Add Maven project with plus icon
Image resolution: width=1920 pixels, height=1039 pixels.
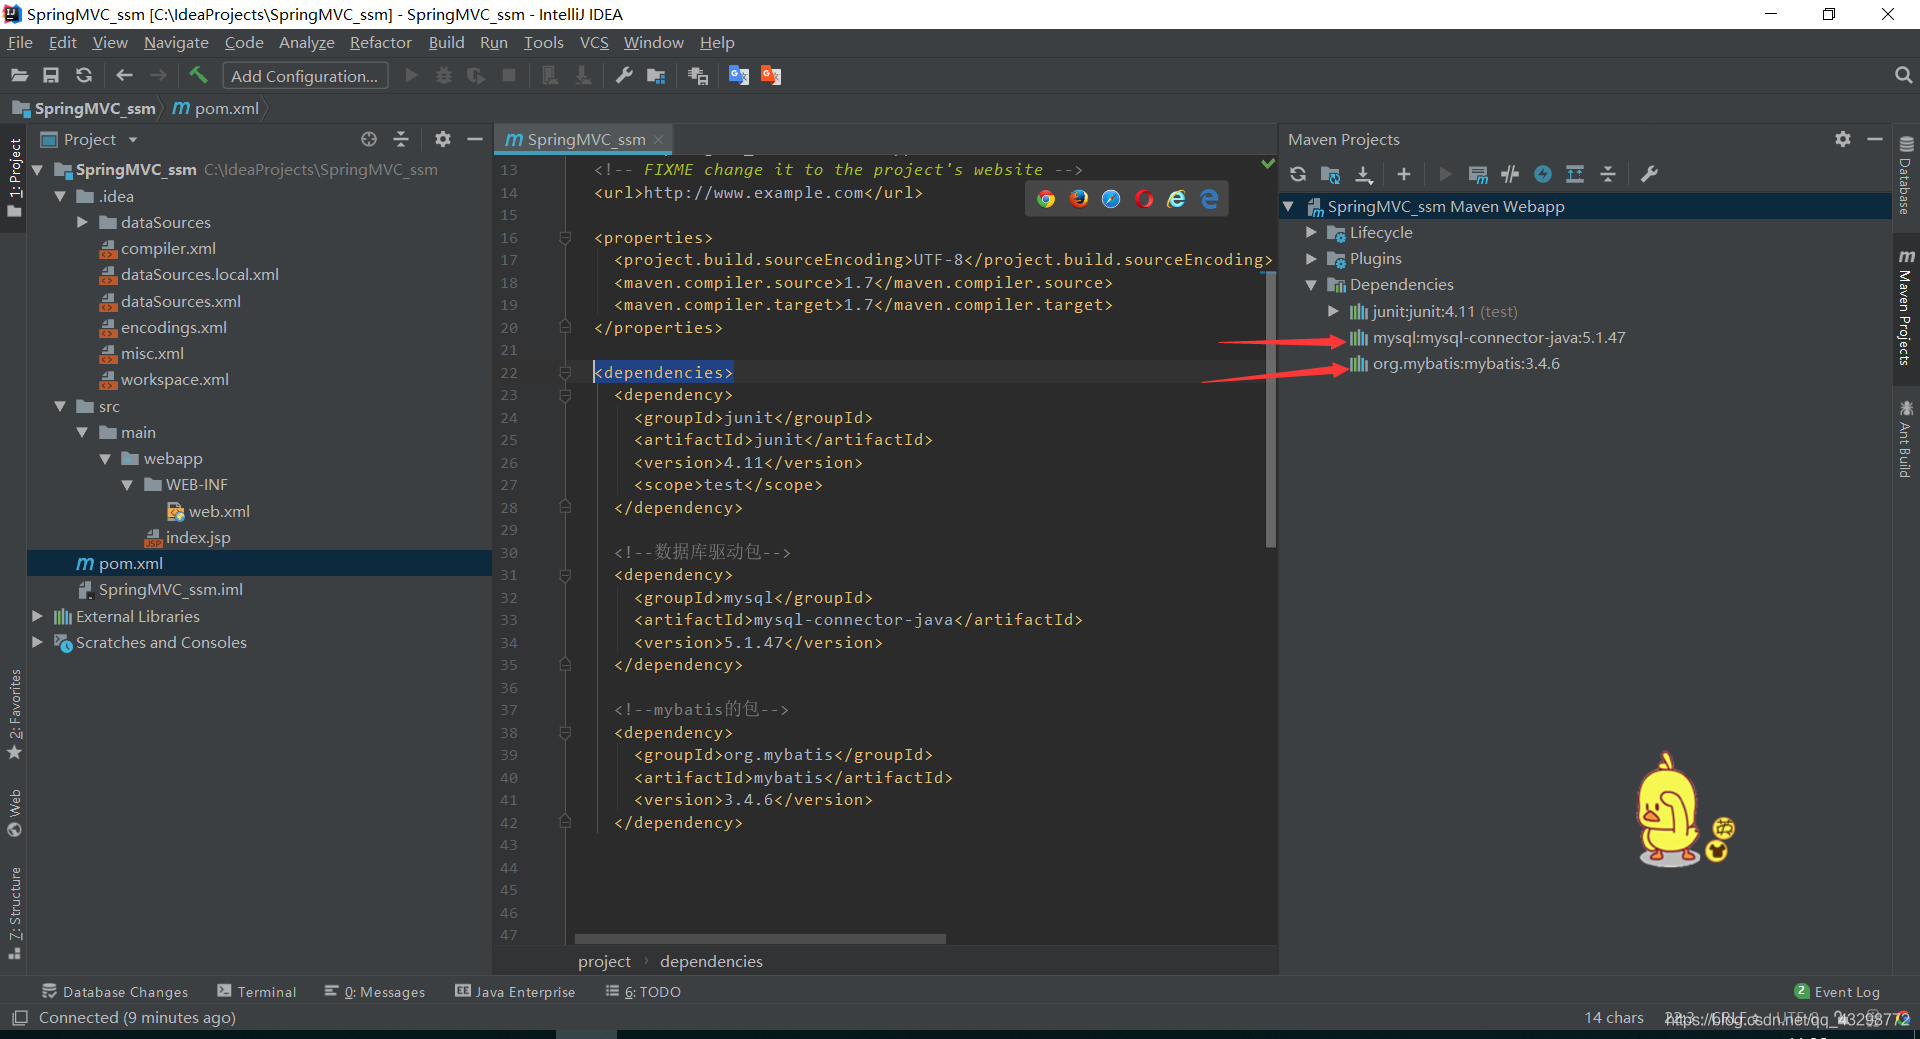click(1404, 174)
